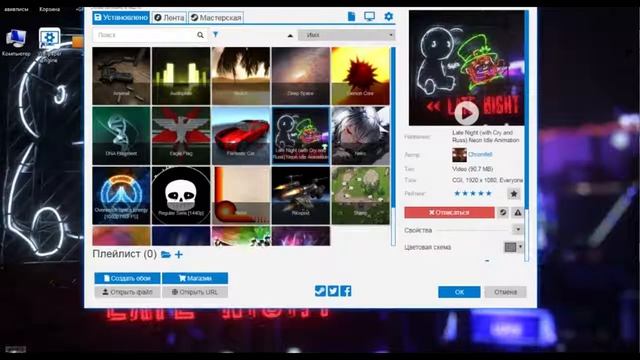Viewport: 640px width, 360px height.
Task: Click the red Отписаться button
Action: 449,212
